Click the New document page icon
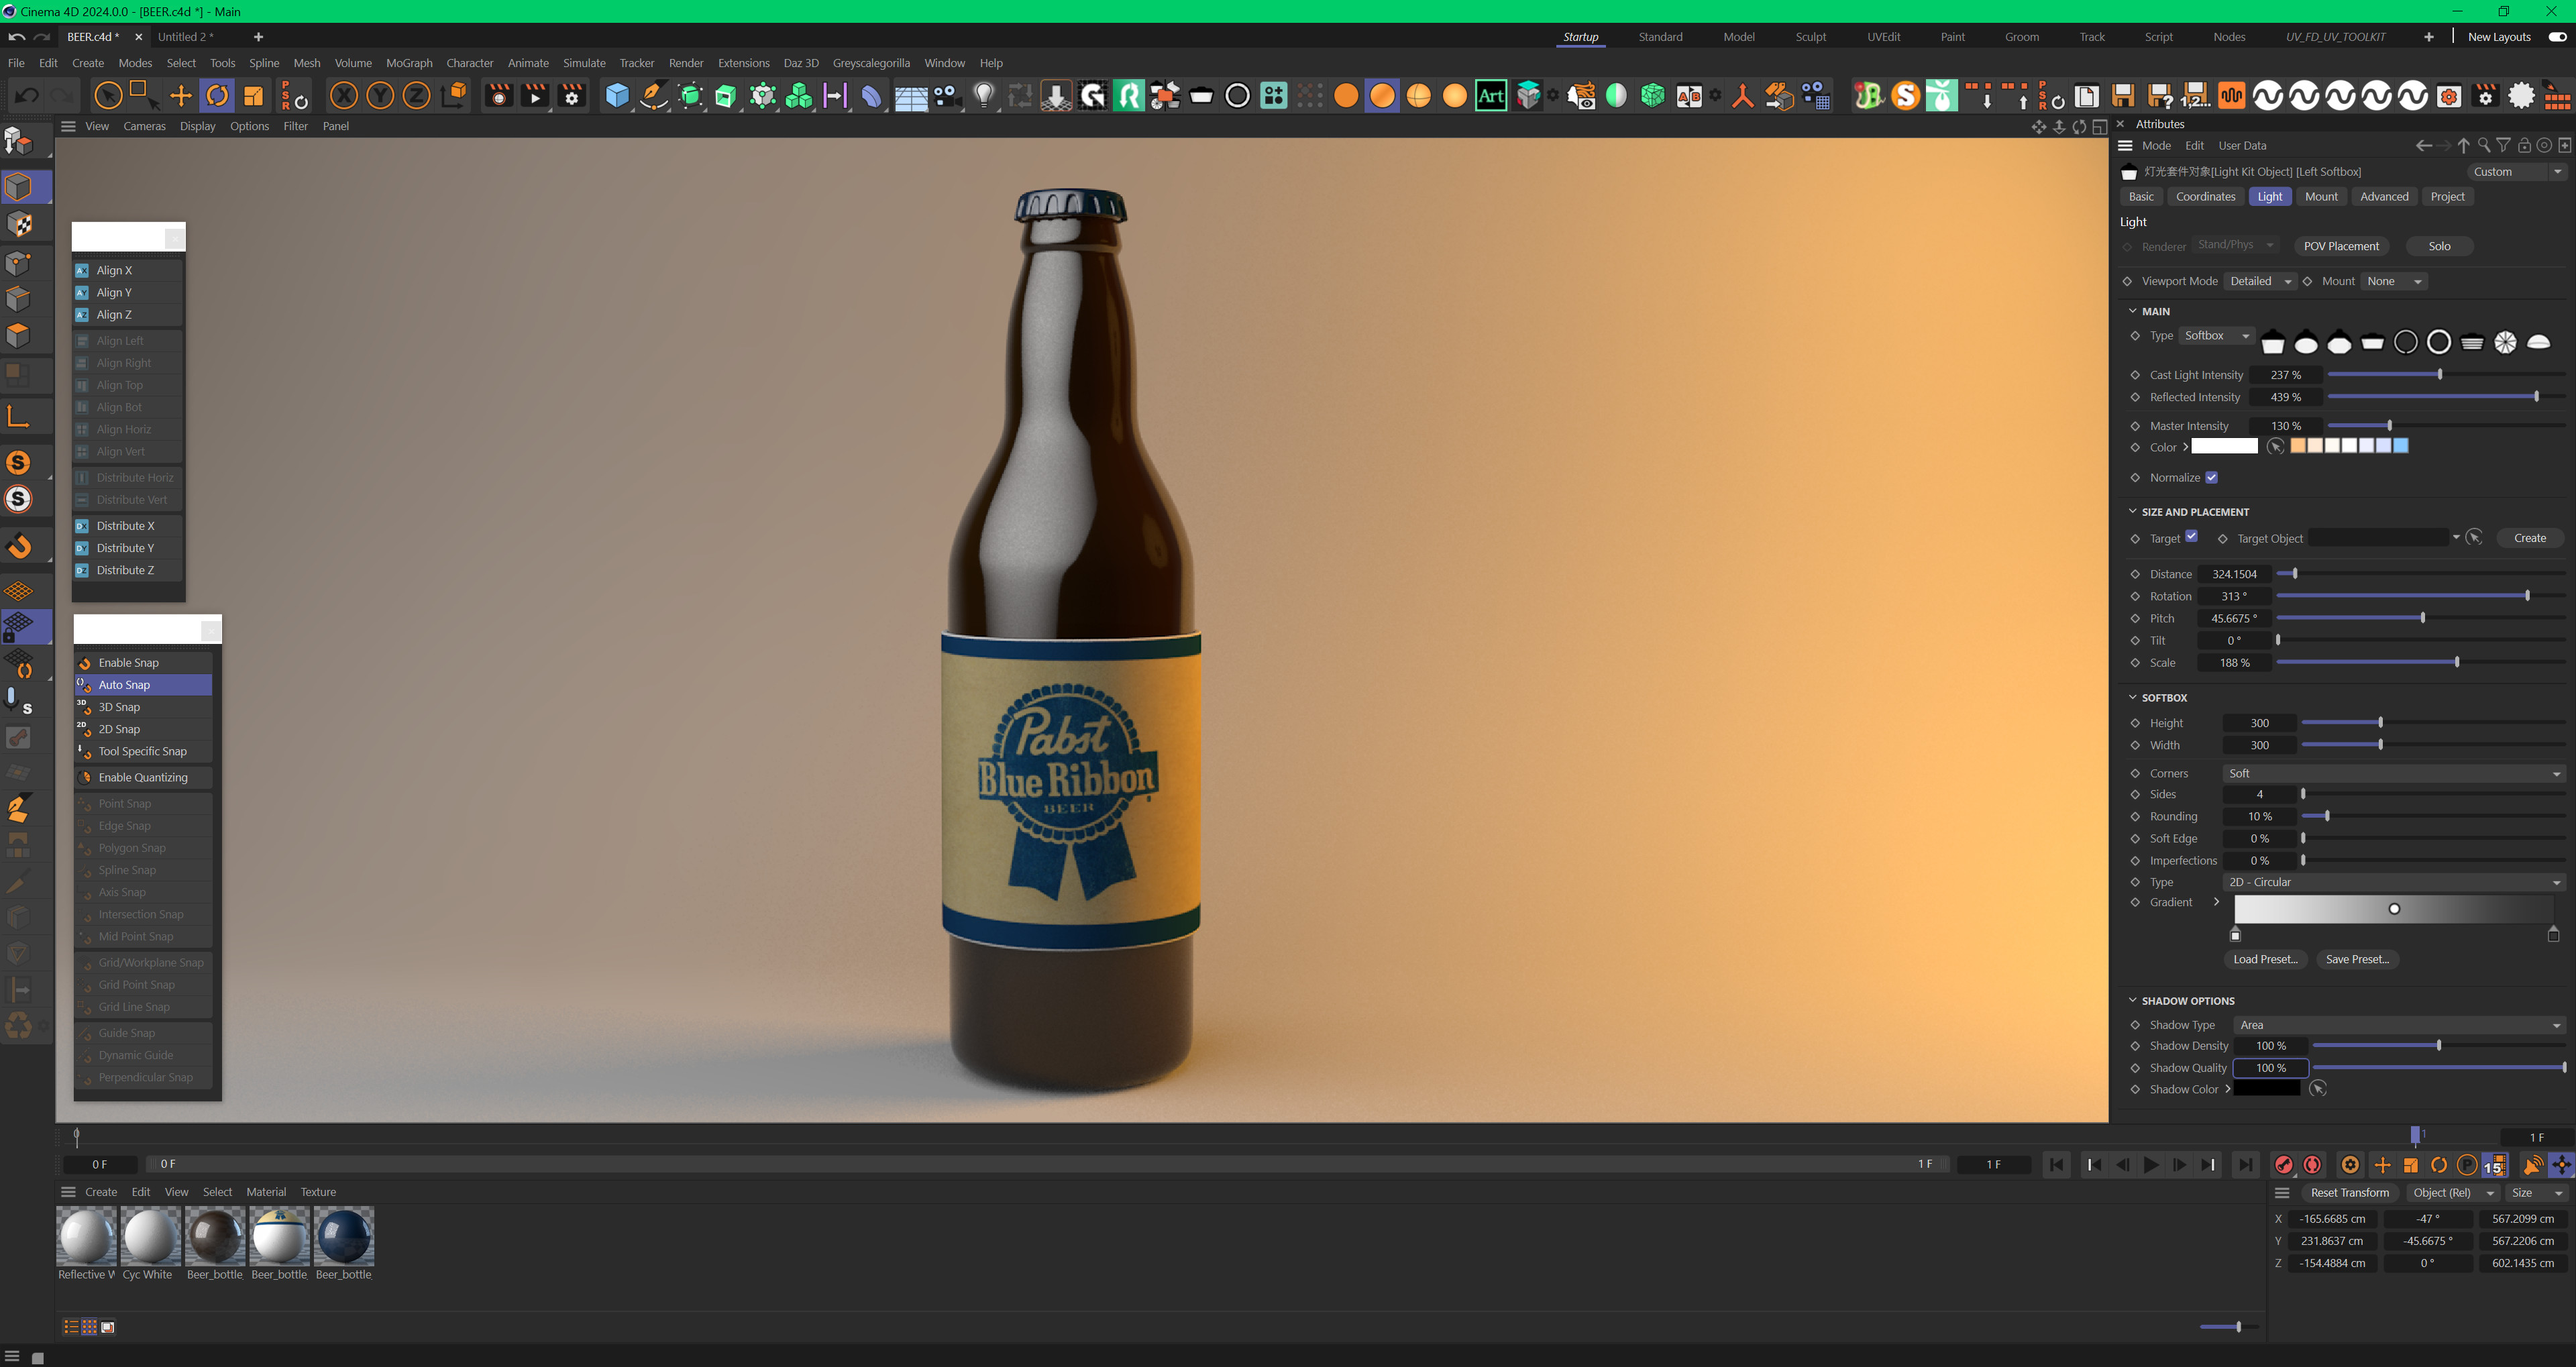The height and width of the screenshot is (1367, 2576). 2087,96
